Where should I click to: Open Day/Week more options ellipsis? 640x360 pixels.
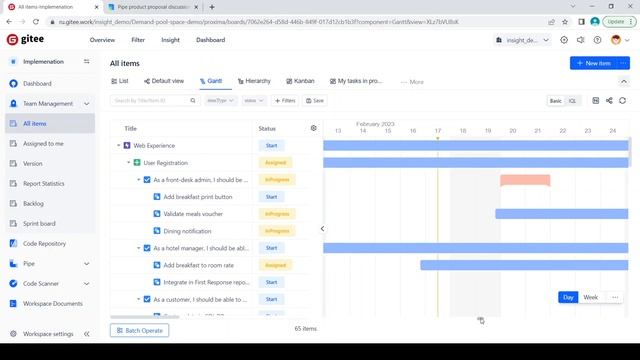615,297
